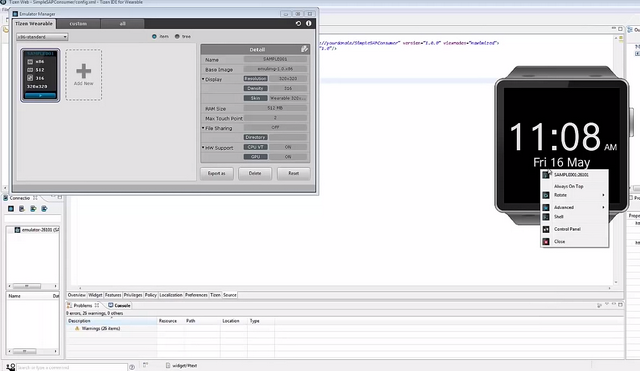Image resolution: width=640 pixels, height=371 pixels.
Task: Collapse the HW Support section
Action: tap(203, 147)
